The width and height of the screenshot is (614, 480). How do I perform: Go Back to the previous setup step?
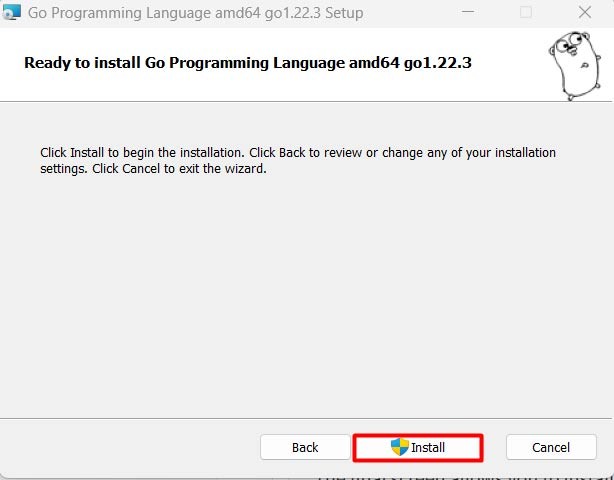(305, 447)
